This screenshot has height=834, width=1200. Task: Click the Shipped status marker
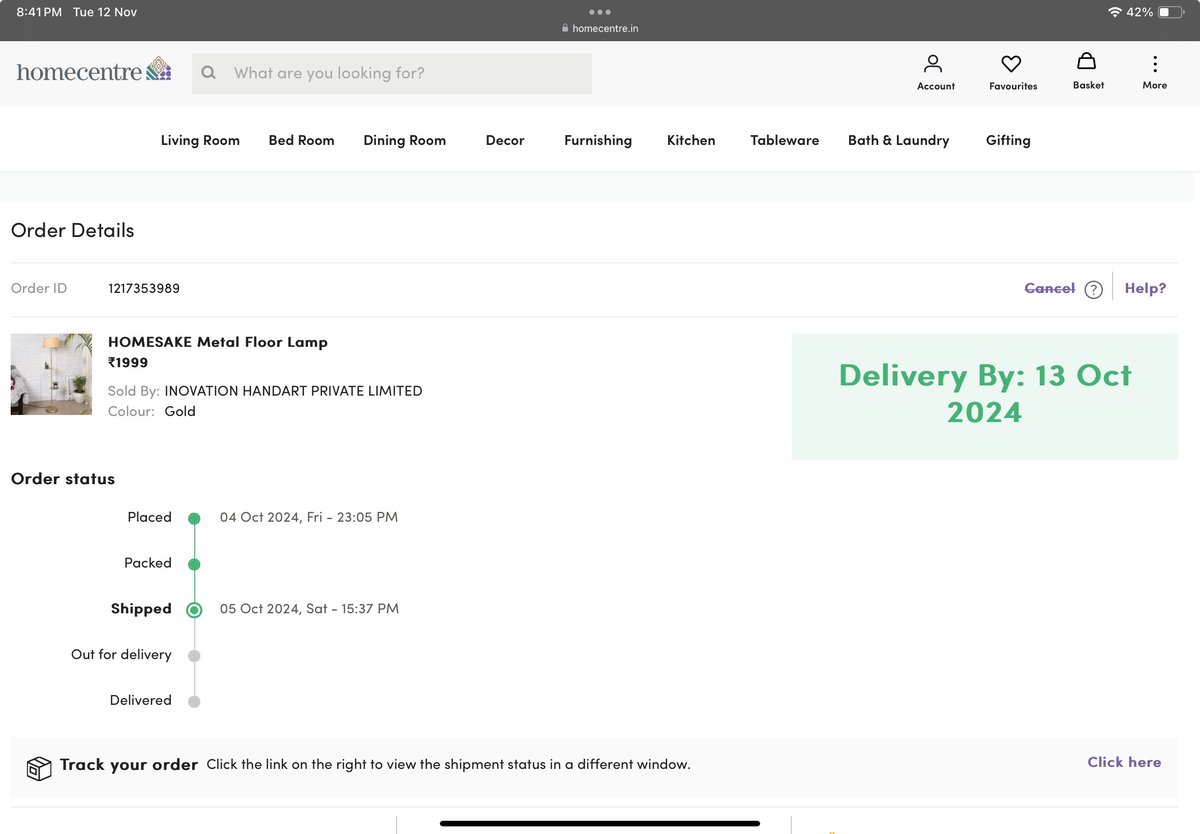pos(194,610)
